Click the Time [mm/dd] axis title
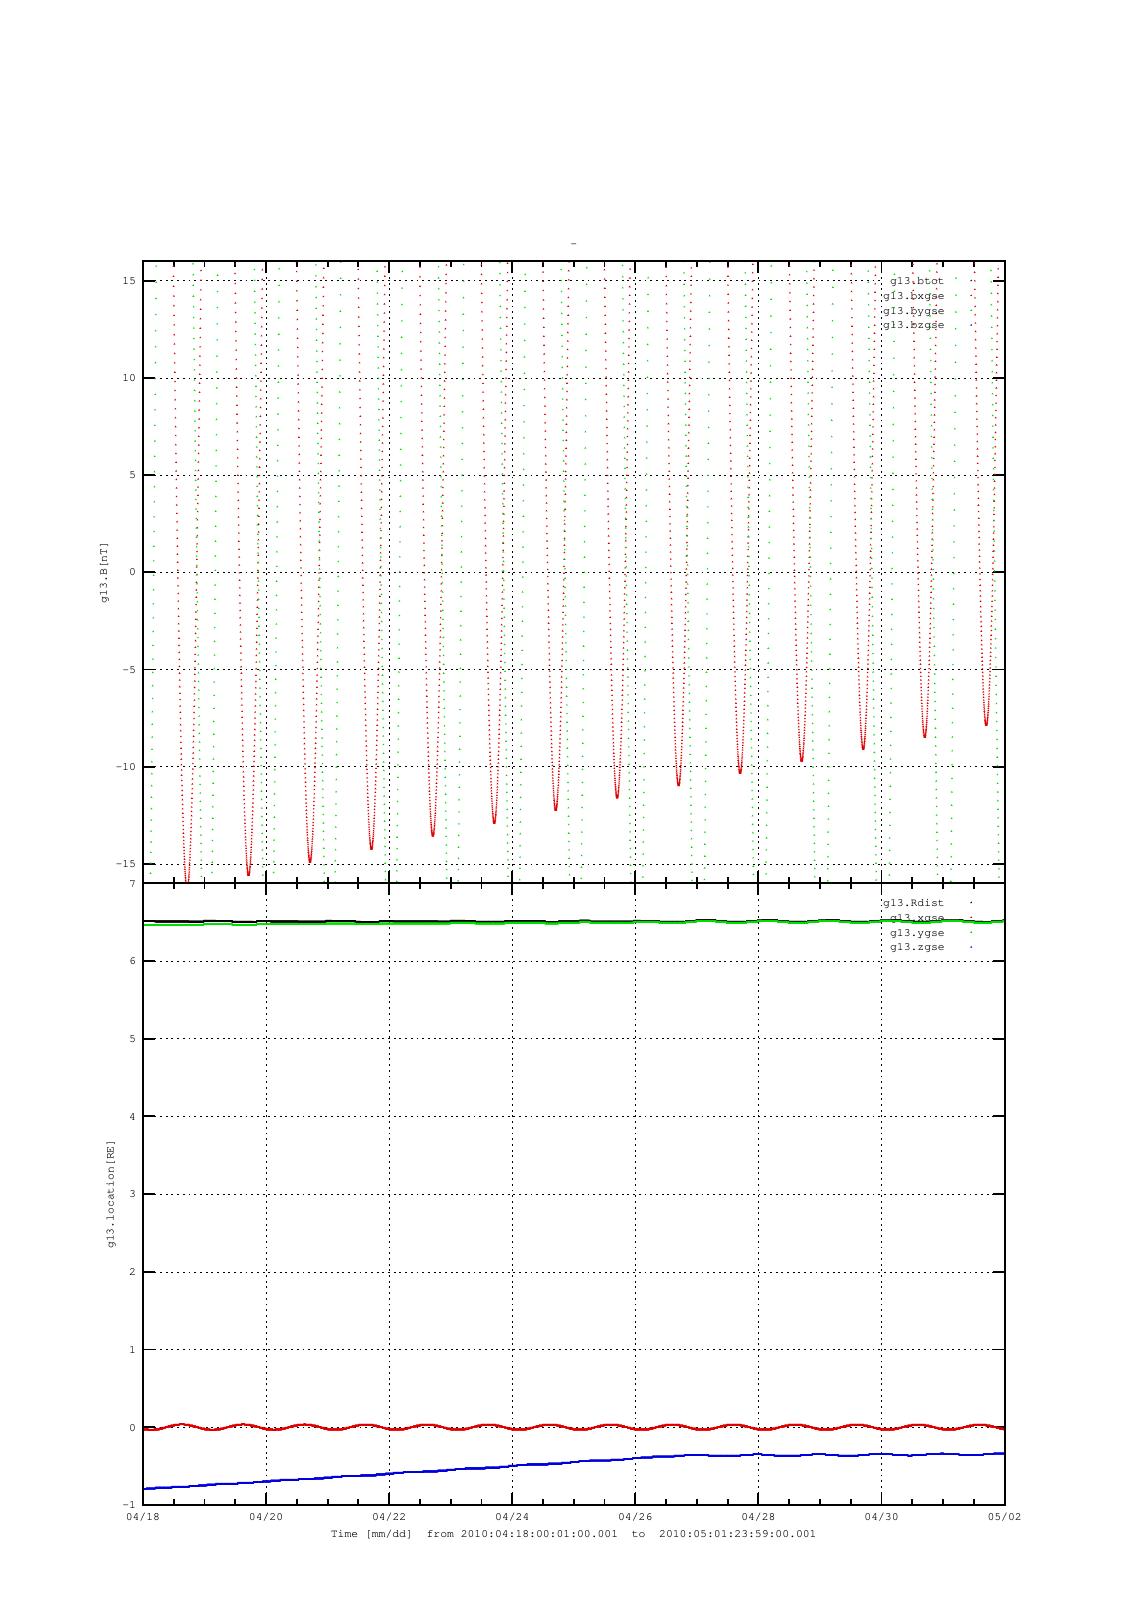The width and height of the screenshot is (1131, 1600). coord(371,1534)
